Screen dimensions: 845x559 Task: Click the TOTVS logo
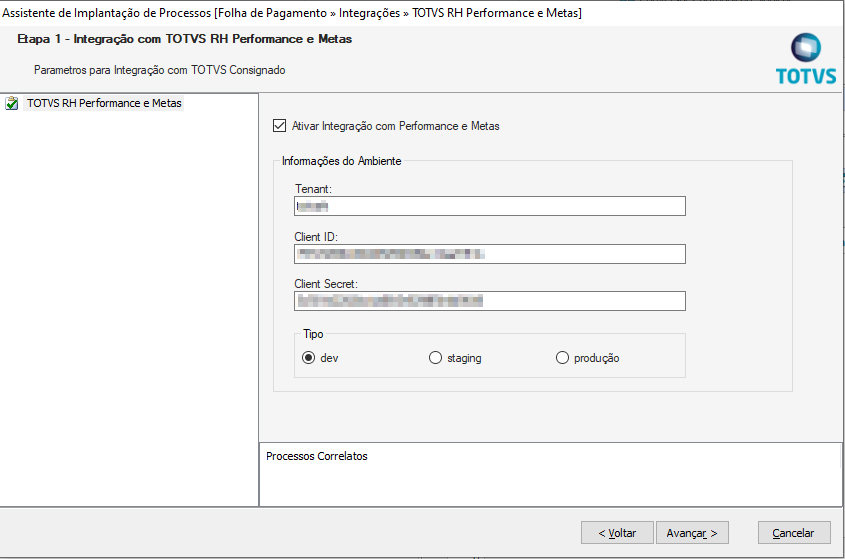pyautogui.click(x=806, y=59)
